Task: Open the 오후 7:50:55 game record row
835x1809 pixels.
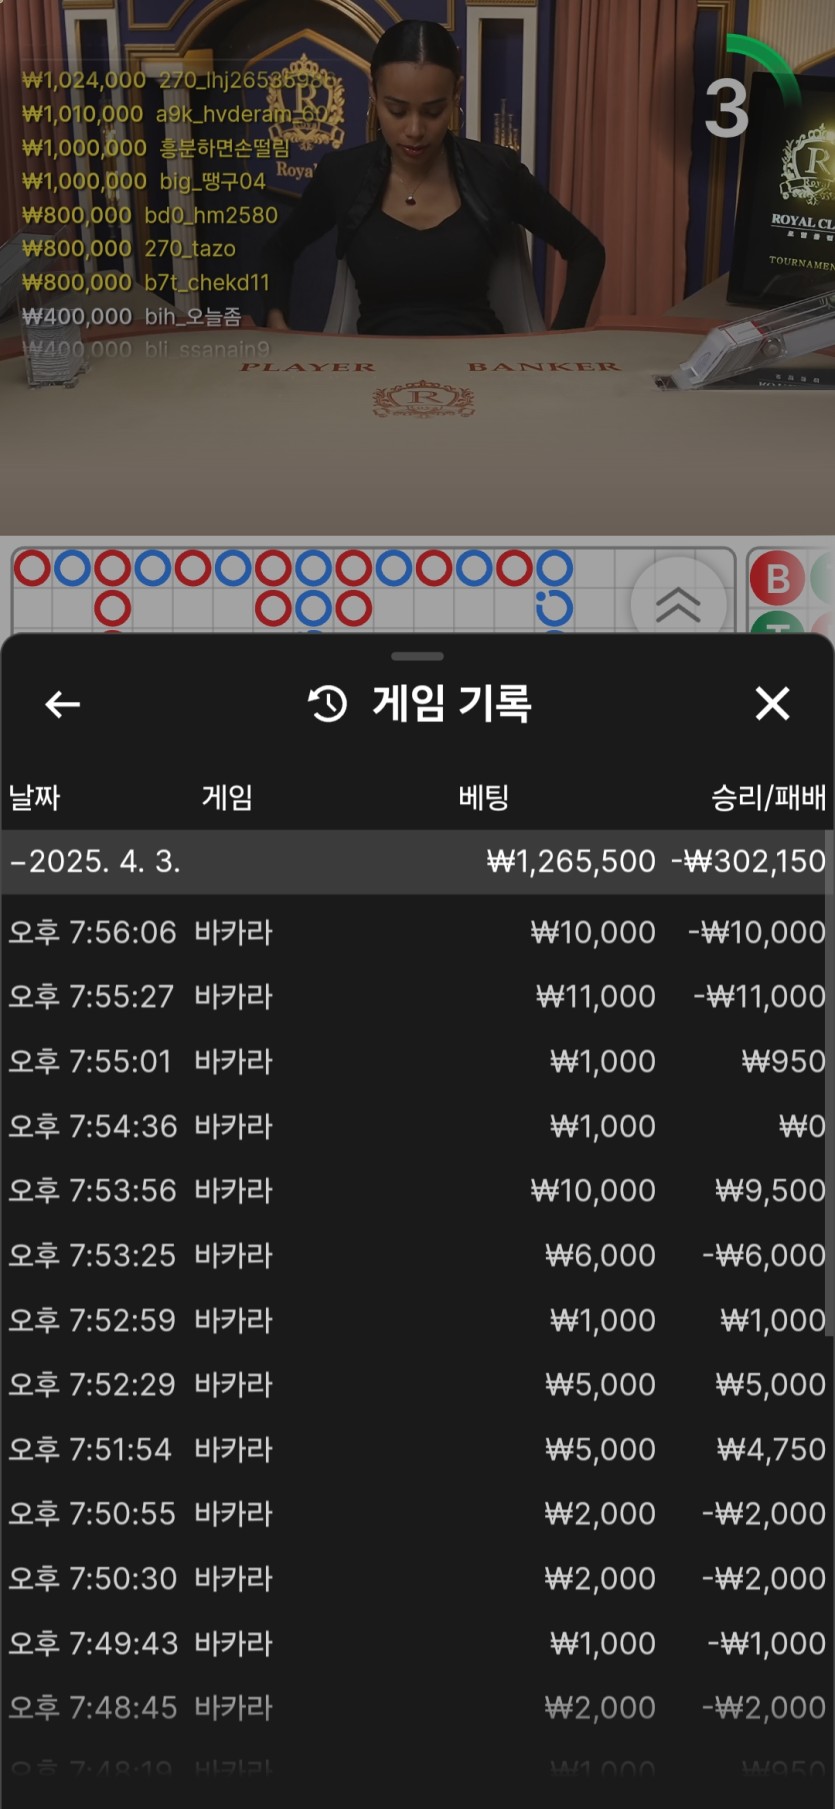Action: pyautogui.click(x=416, y=1513)
